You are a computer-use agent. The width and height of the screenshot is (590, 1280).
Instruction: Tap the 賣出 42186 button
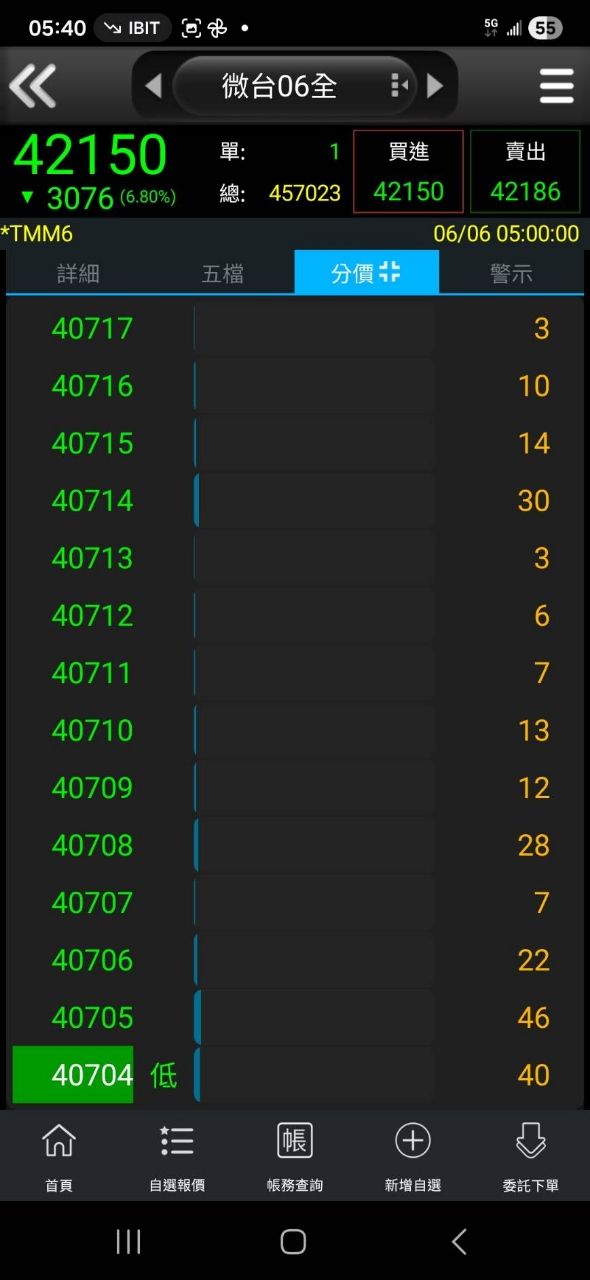[526, 171]
